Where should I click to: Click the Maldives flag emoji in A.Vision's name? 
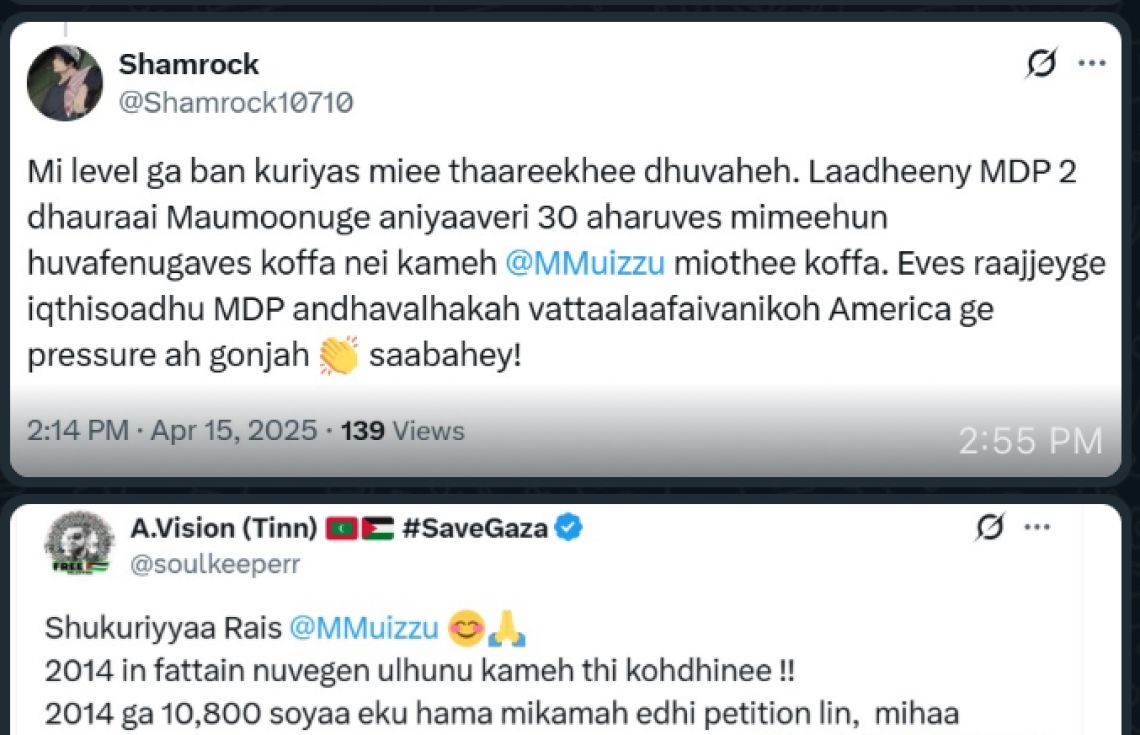[x=342, y=528]
